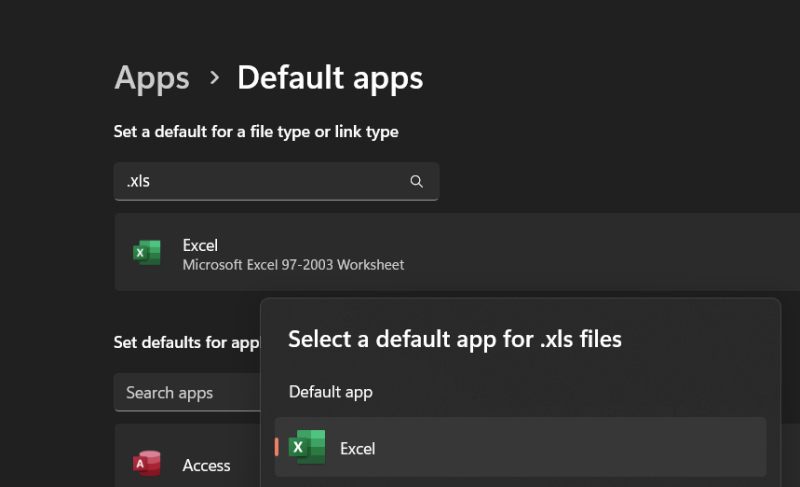The image size is (800, 487).
Task: Click the search magnifier icon in file type field
Action: coord(416,181)
